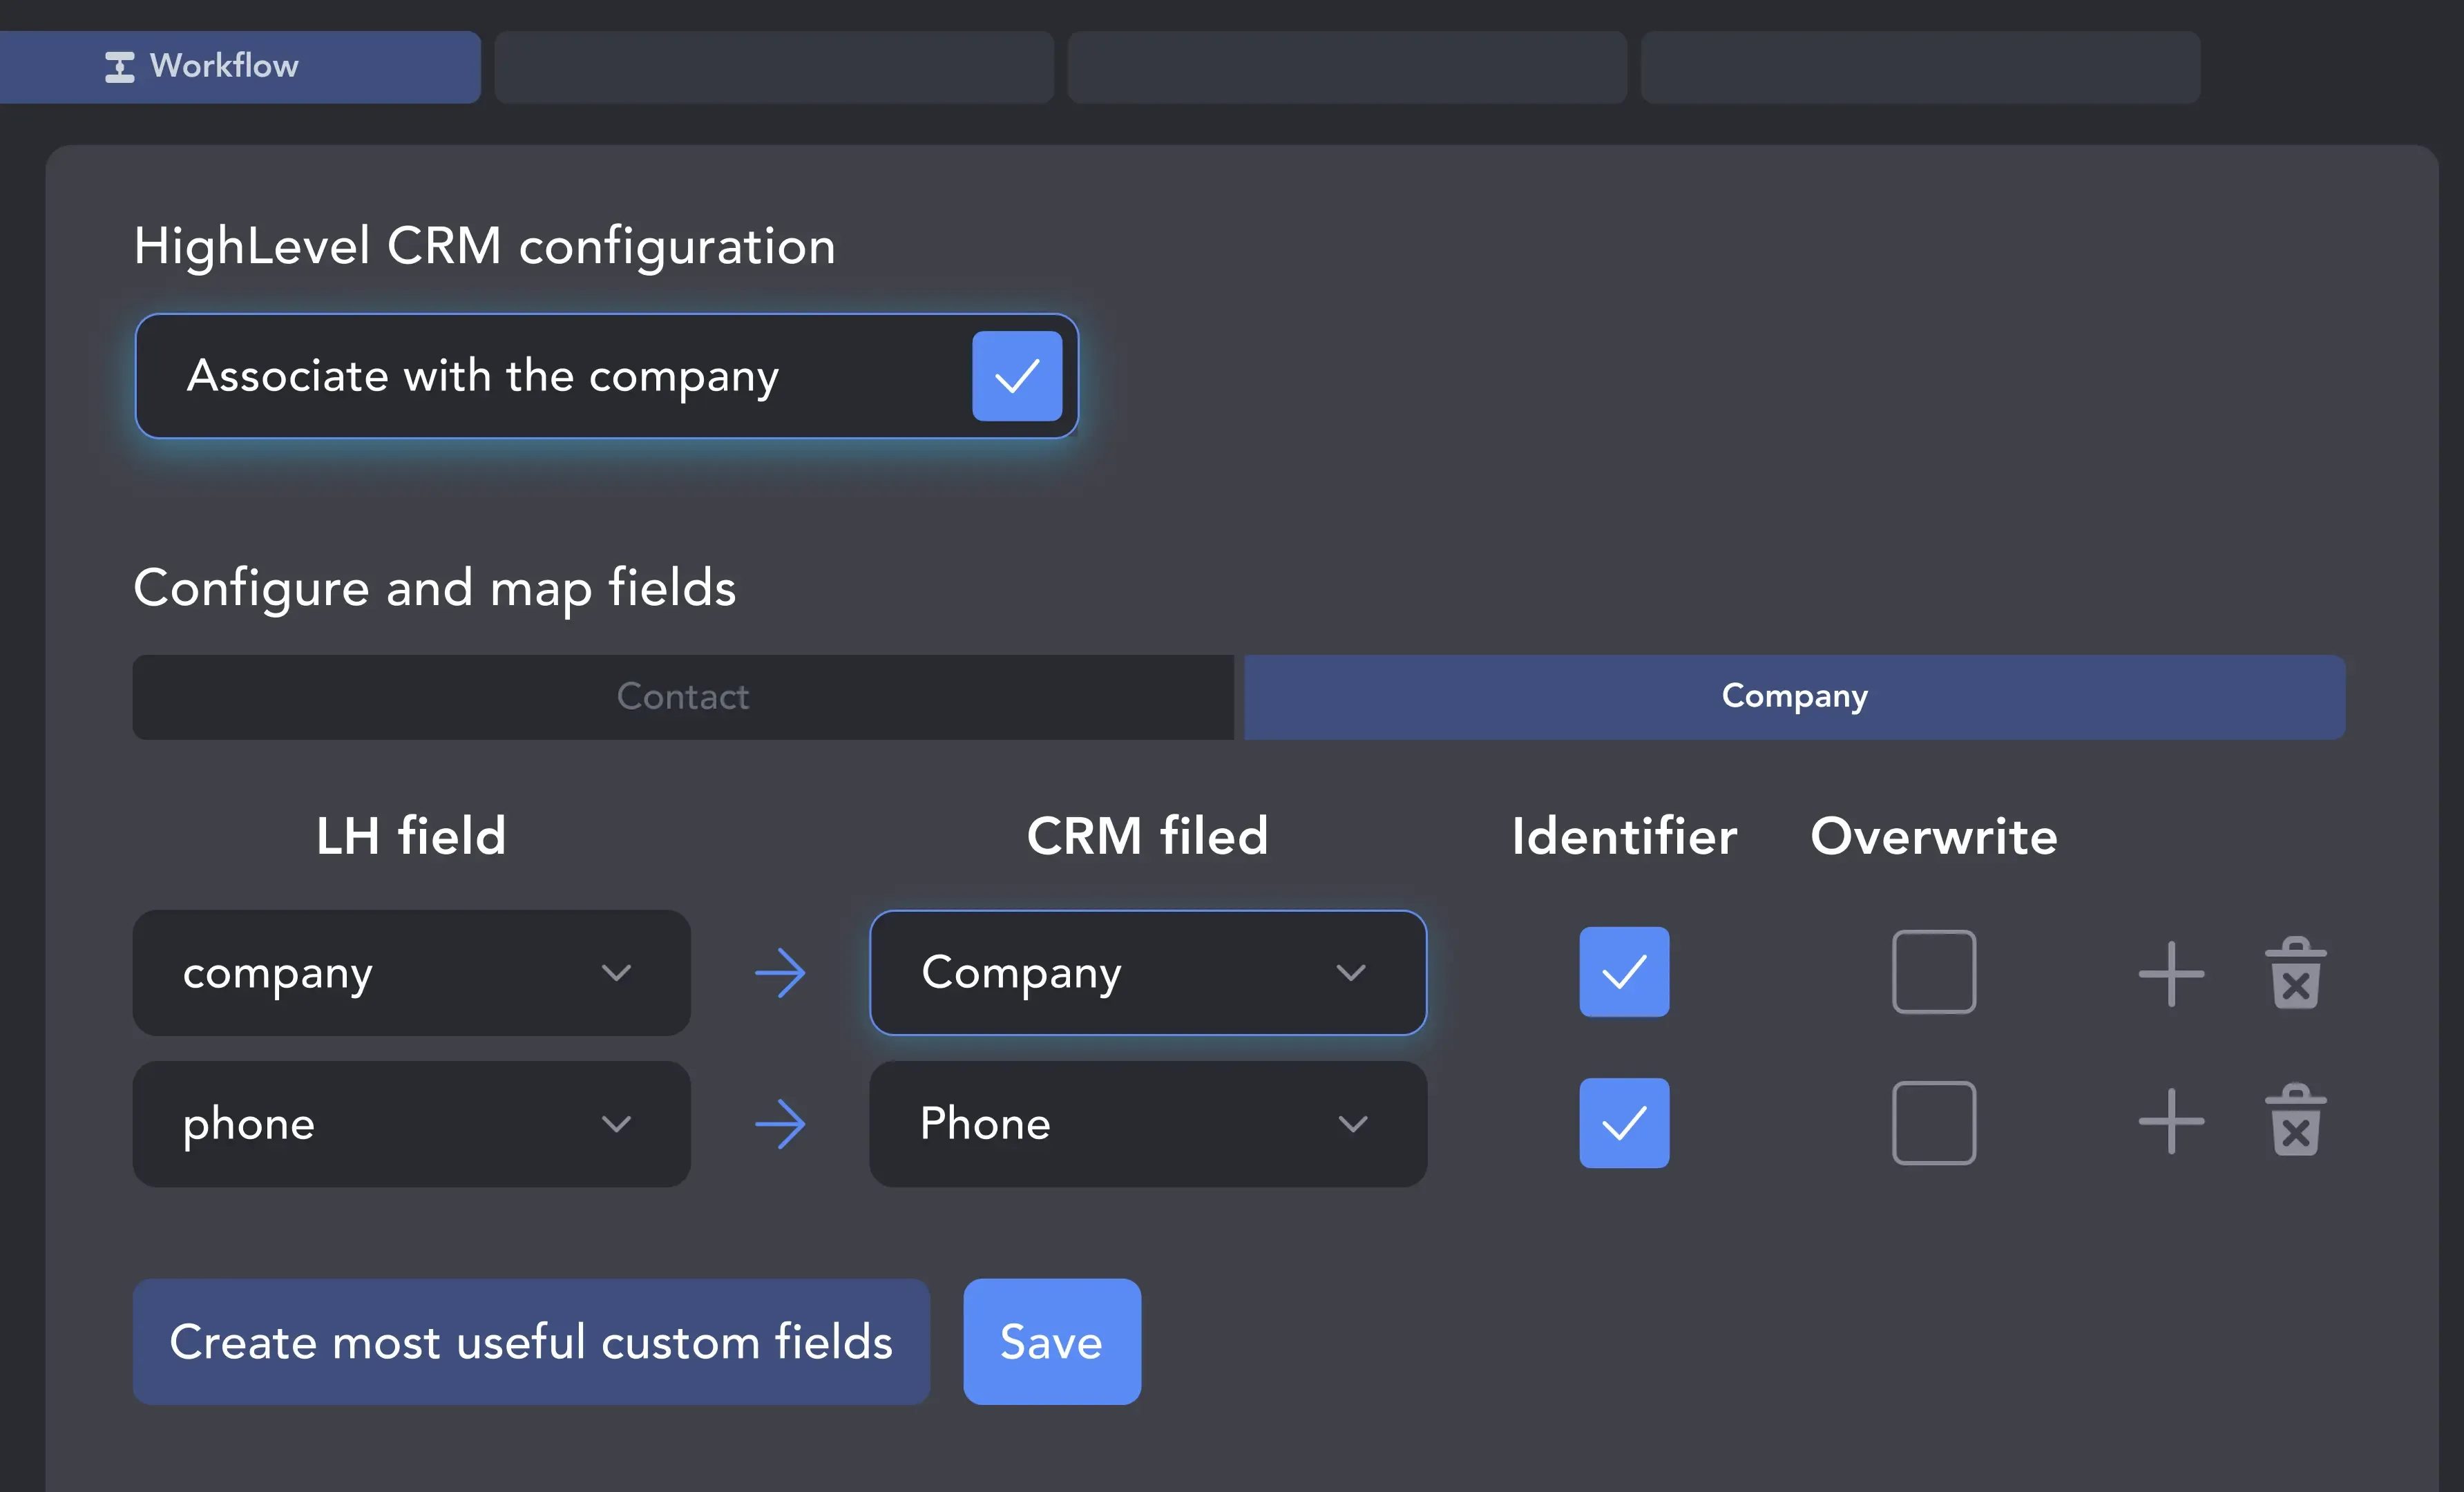This screenshot has height=1492, width=2464.
Task: Switch to the Company tab
Action: click(x=1794, y=696)
